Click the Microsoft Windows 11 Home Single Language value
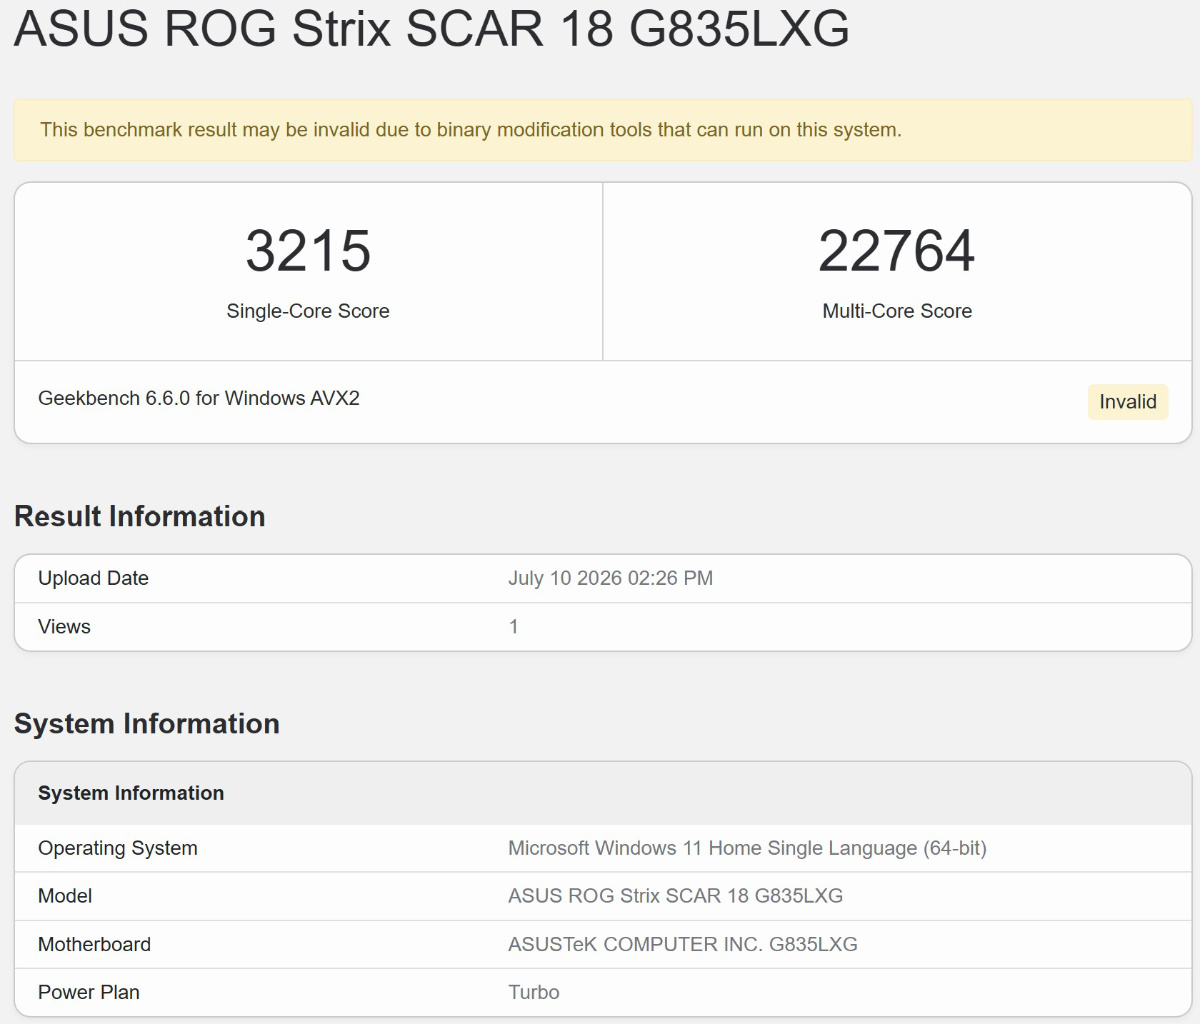The width and height of the screenshot is (1200, 1024). (747, 848)
